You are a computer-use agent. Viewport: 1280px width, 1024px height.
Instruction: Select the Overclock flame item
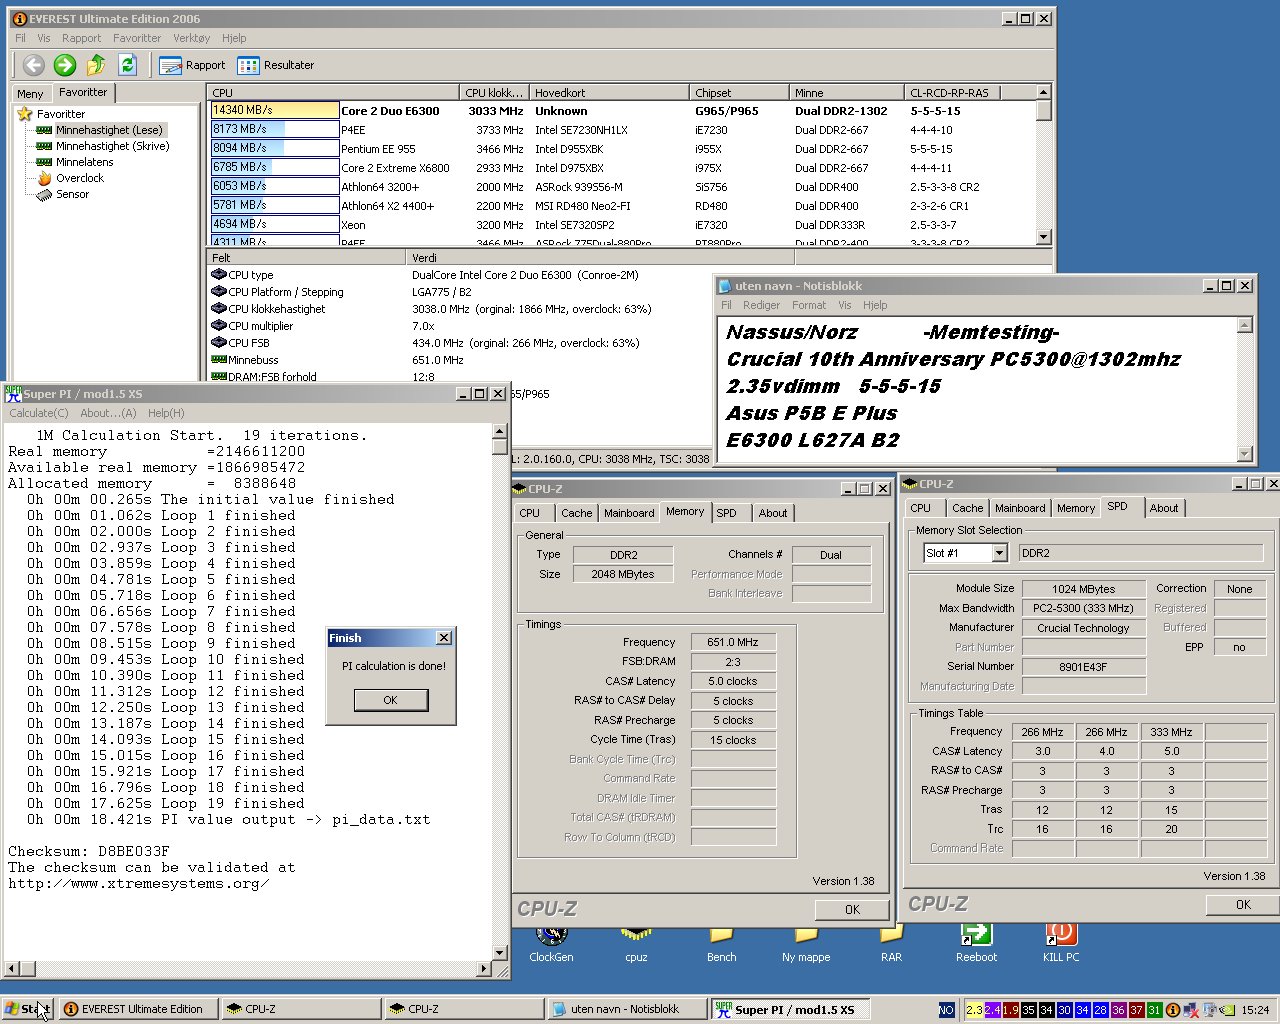(x=71, y=178)
